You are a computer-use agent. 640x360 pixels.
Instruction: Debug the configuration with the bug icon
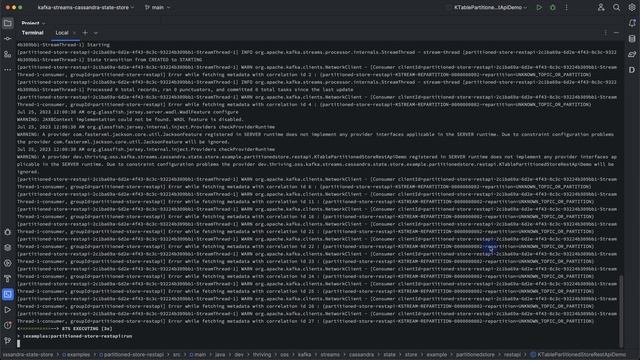pos(553,7)
